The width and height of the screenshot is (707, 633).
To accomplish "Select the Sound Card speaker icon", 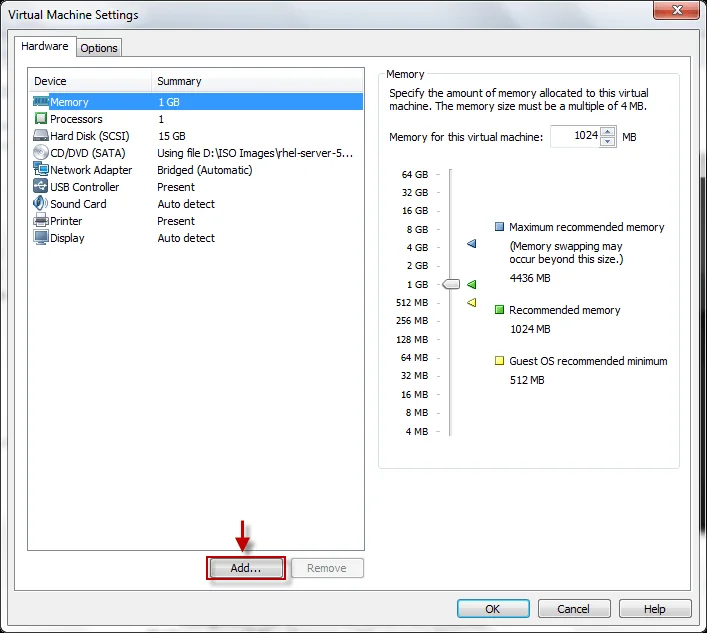I will click(41, 204).
